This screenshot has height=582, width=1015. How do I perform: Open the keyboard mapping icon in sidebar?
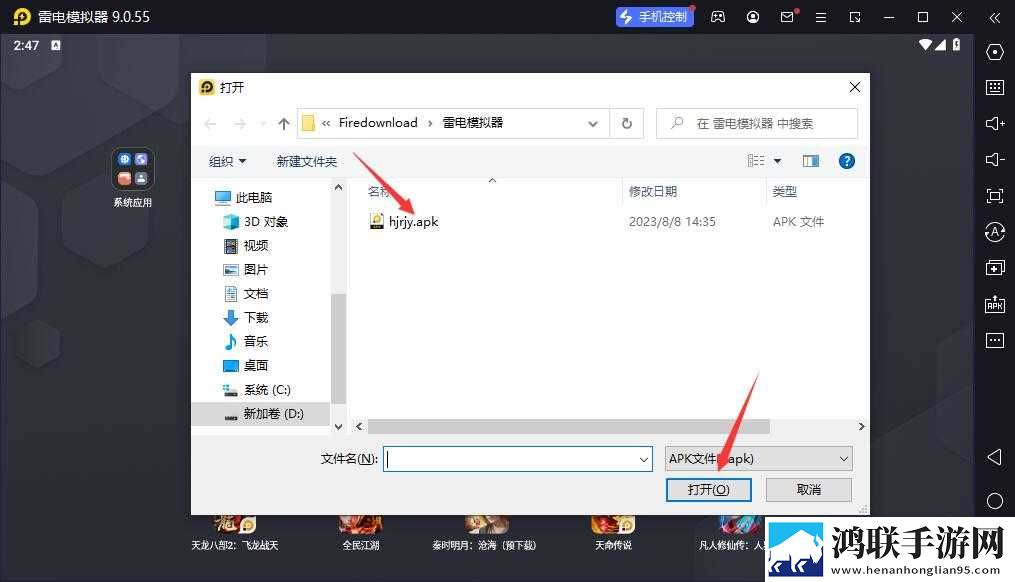[994, 87]
